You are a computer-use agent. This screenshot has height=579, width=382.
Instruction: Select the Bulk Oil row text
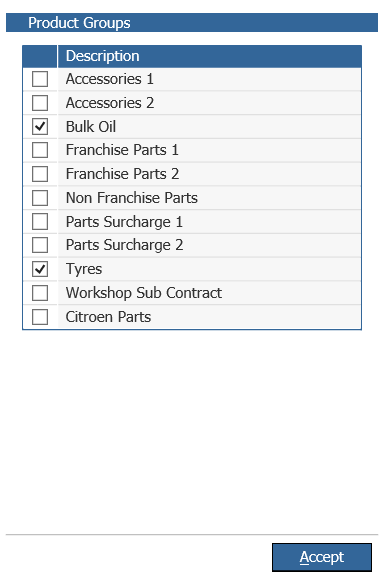[91, 127]
